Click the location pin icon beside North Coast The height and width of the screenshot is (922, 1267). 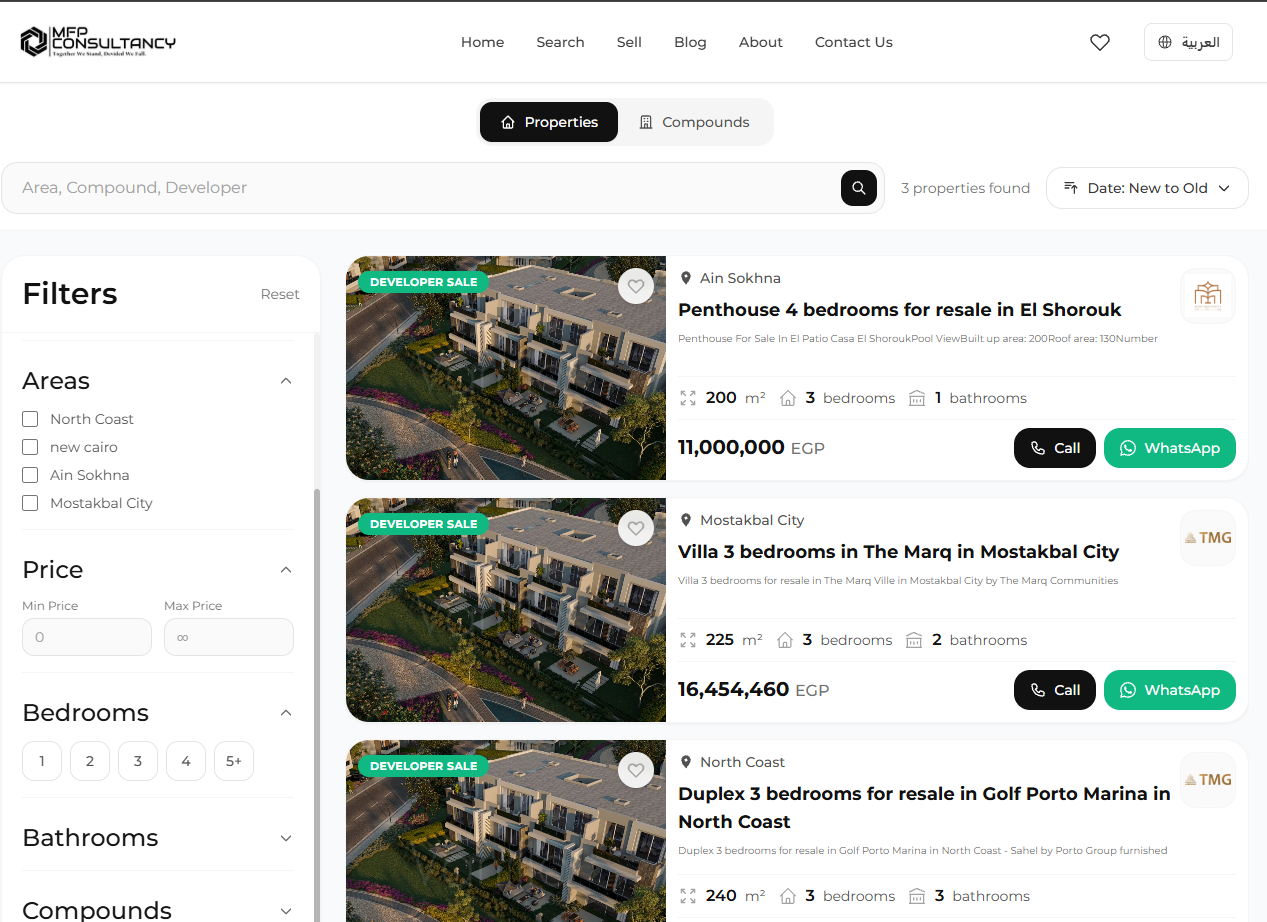click(686, 761)
